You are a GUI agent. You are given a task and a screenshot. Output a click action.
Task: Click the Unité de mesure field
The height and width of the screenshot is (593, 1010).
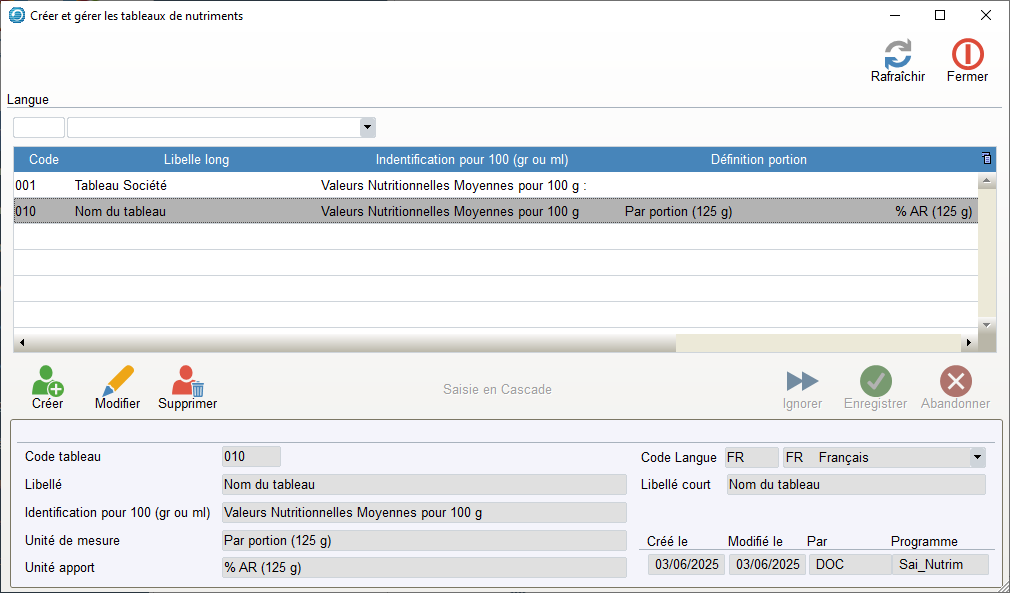coord(424,541)
